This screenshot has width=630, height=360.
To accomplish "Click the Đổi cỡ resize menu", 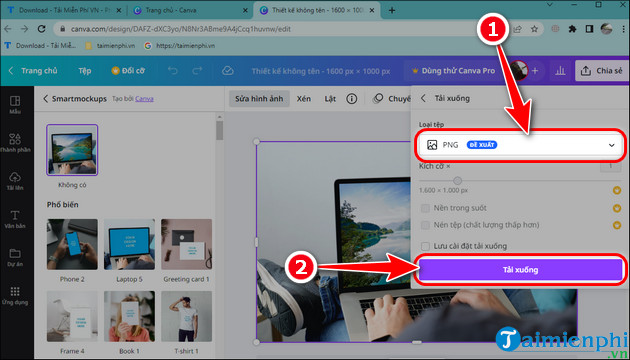I will click(128, 71).
